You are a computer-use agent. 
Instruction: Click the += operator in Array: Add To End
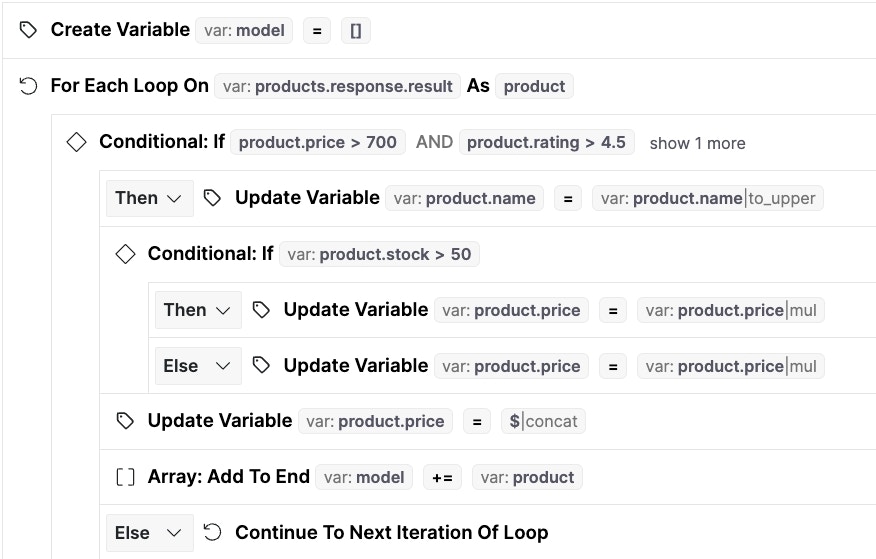(x=441, y=478)
